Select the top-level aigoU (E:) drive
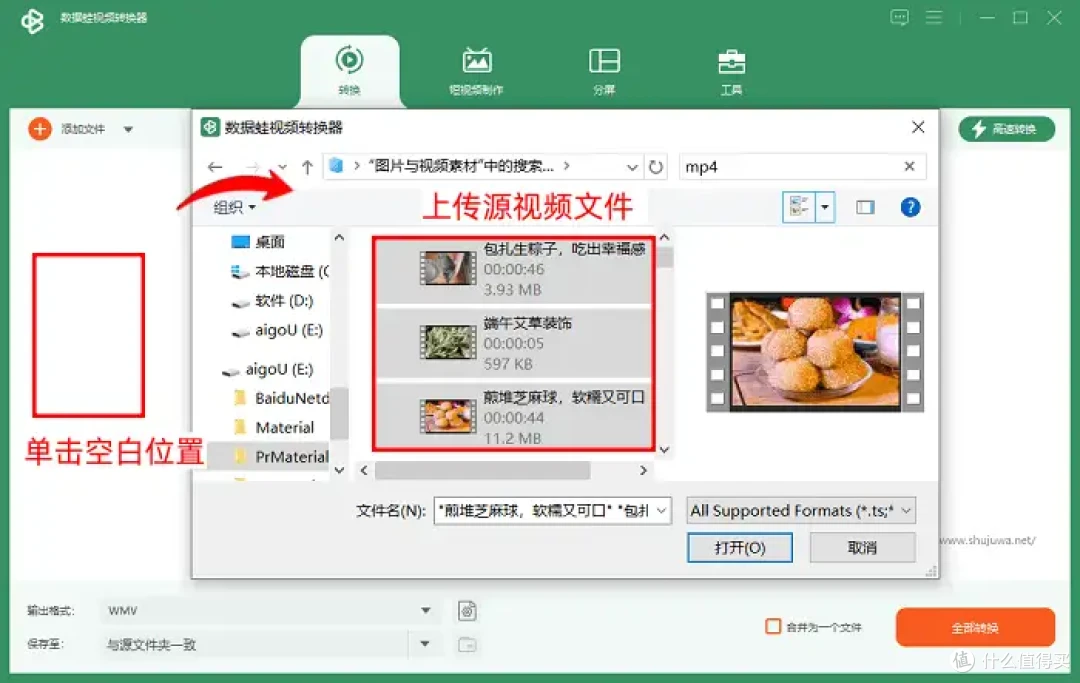This screenshot has height=683, width=1080. [267, 370]
